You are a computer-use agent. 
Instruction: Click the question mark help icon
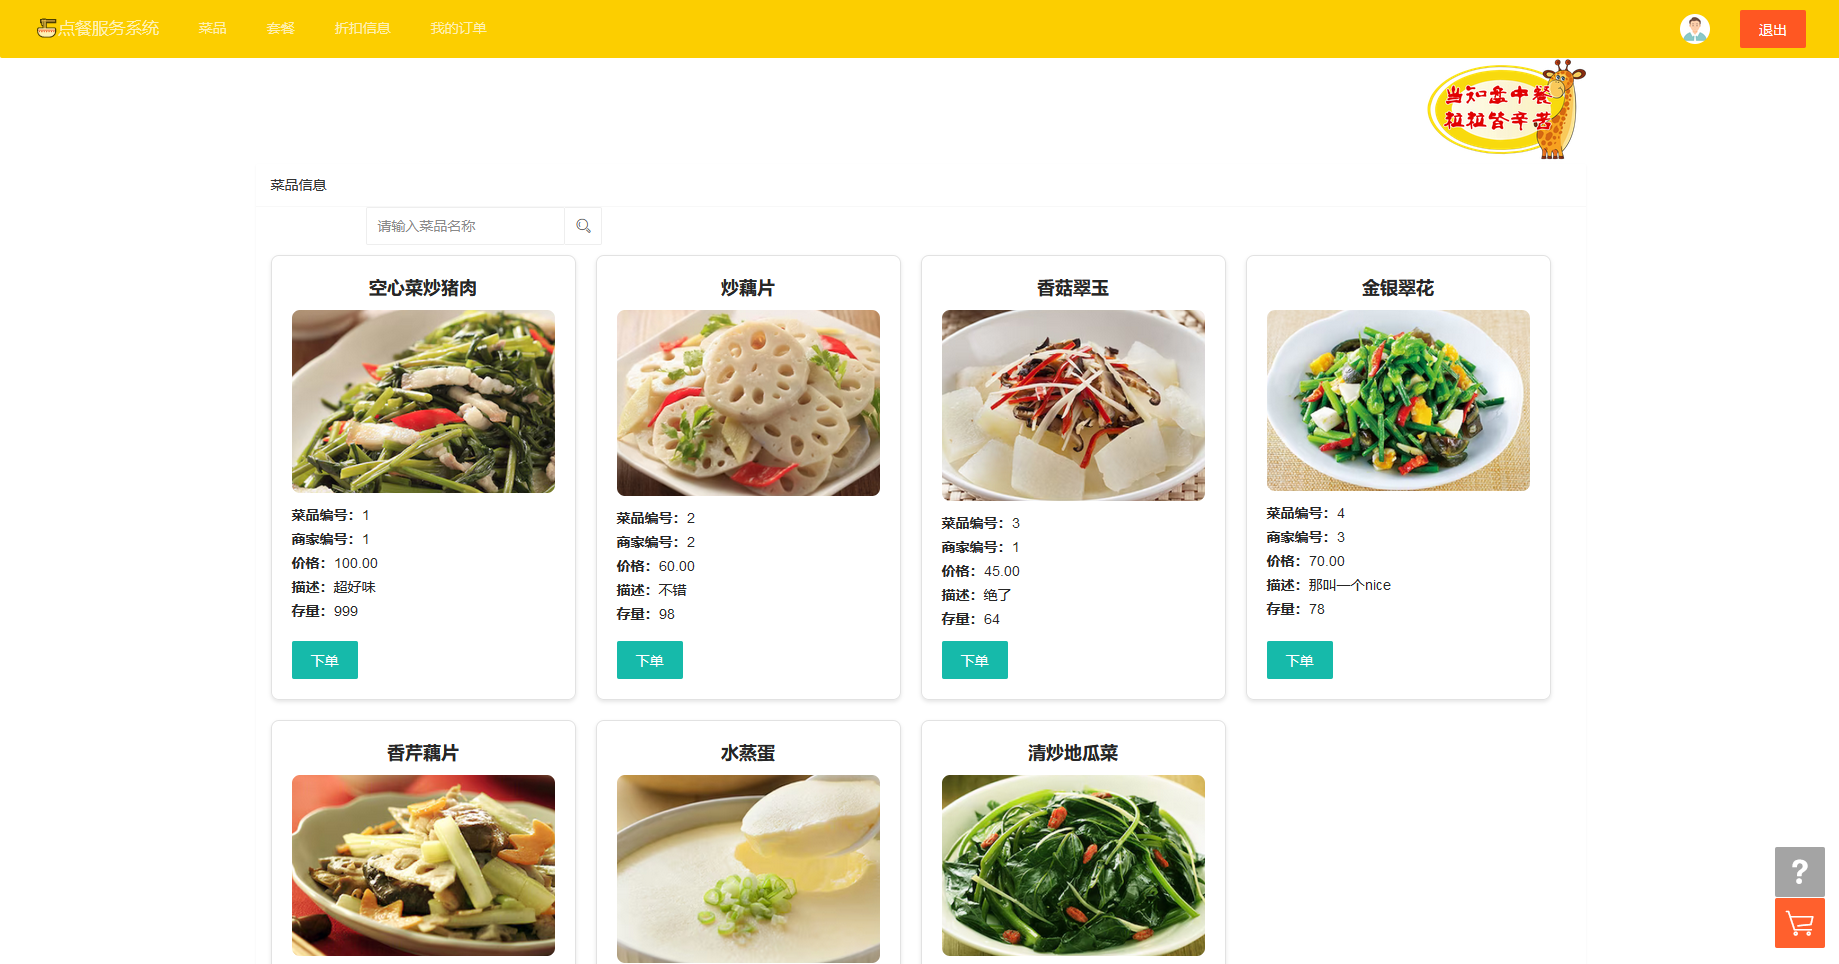pyautogui.click(x=1800, y=872)
